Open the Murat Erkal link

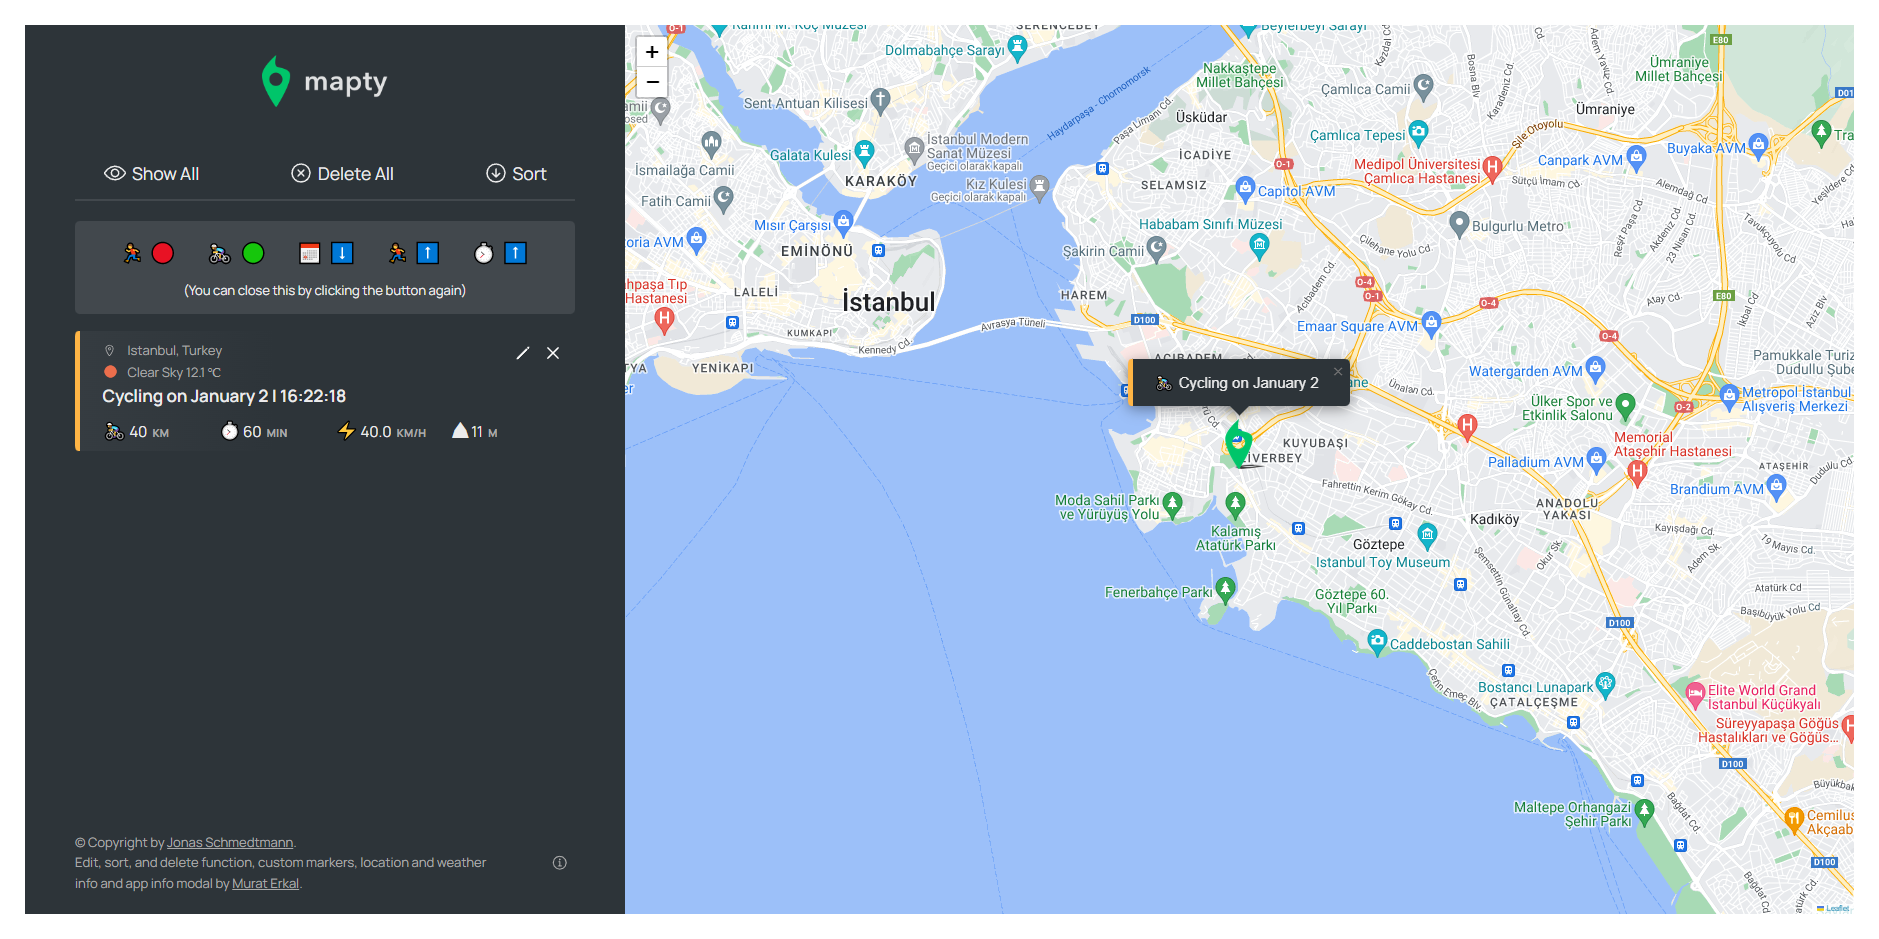coord(265,884)
